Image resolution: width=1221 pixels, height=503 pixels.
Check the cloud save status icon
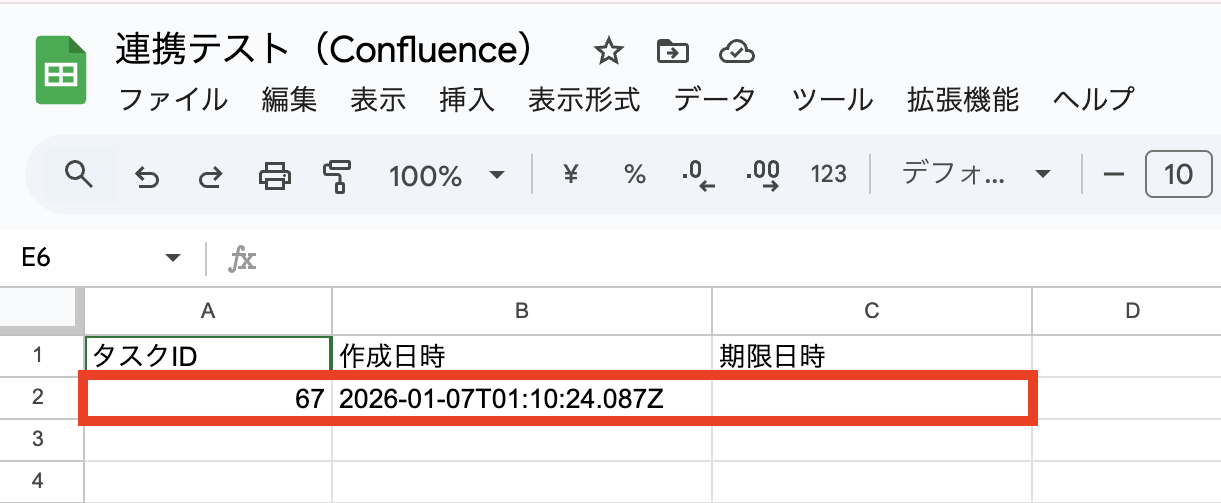coord(736,51)
